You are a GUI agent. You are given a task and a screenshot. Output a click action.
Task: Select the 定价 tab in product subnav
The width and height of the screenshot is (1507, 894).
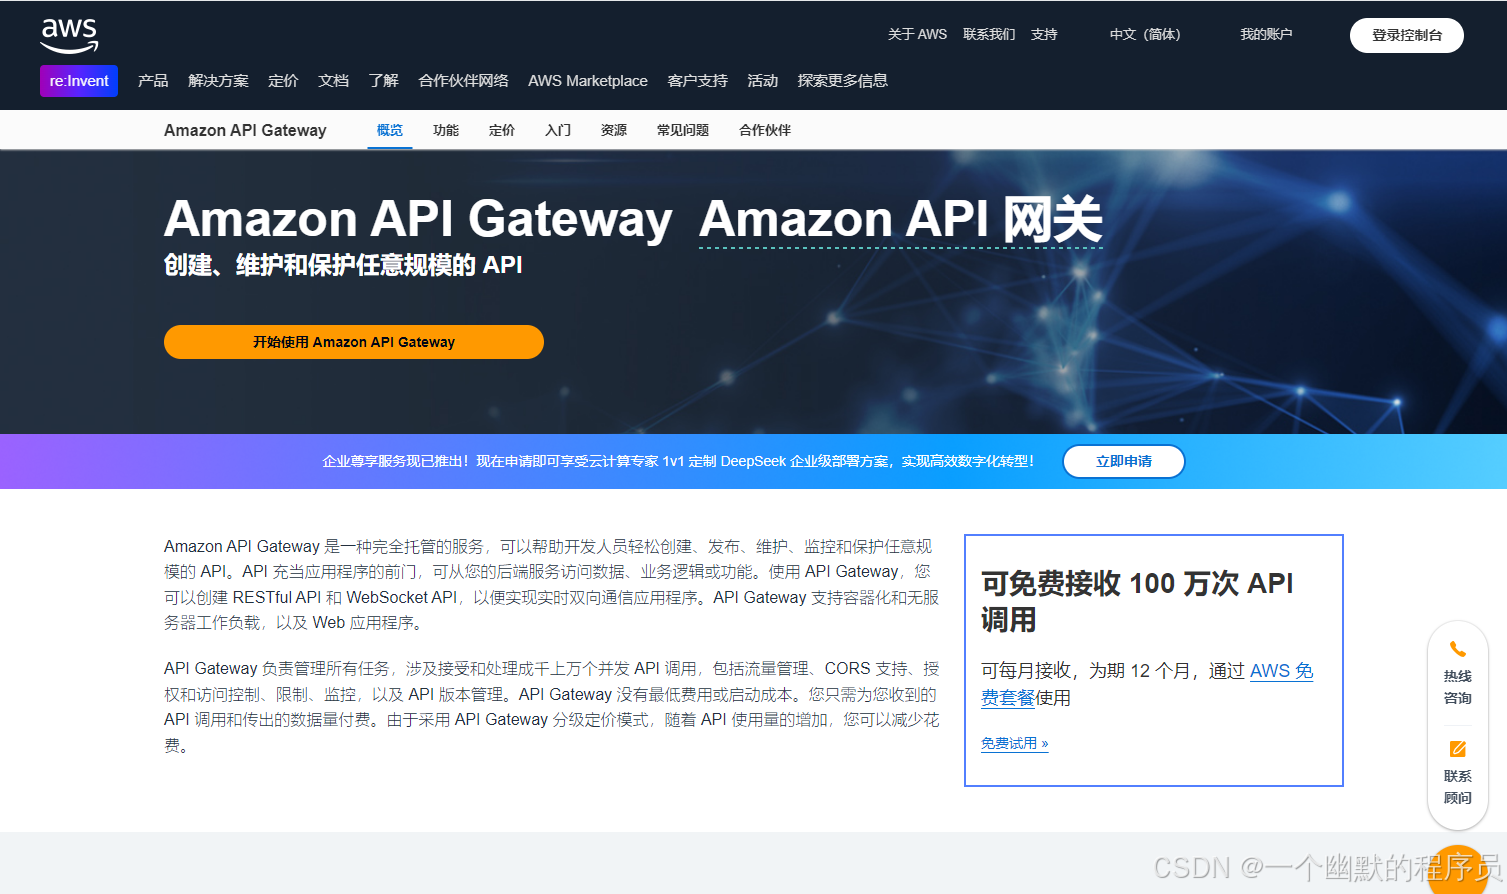click(x=502, y=131)
